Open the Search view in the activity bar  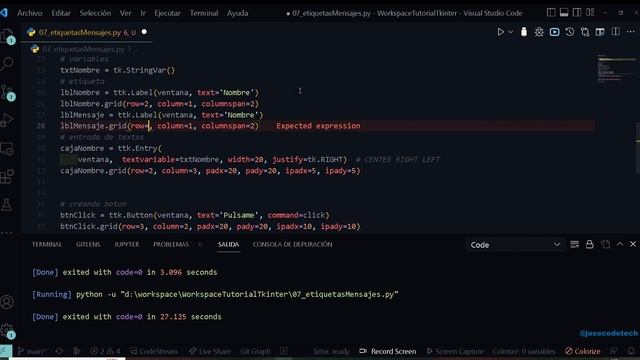(7, 63)
